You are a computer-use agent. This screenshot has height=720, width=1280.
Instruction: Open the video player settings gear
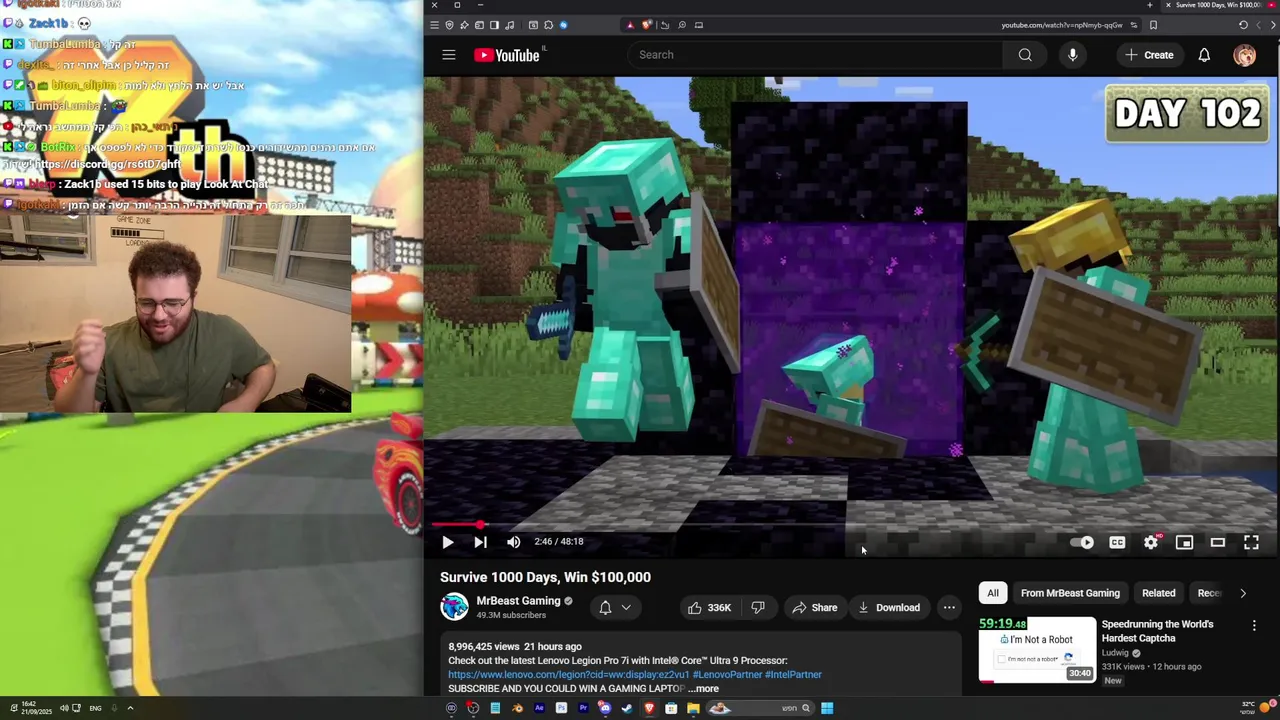tap(1151, 542)
